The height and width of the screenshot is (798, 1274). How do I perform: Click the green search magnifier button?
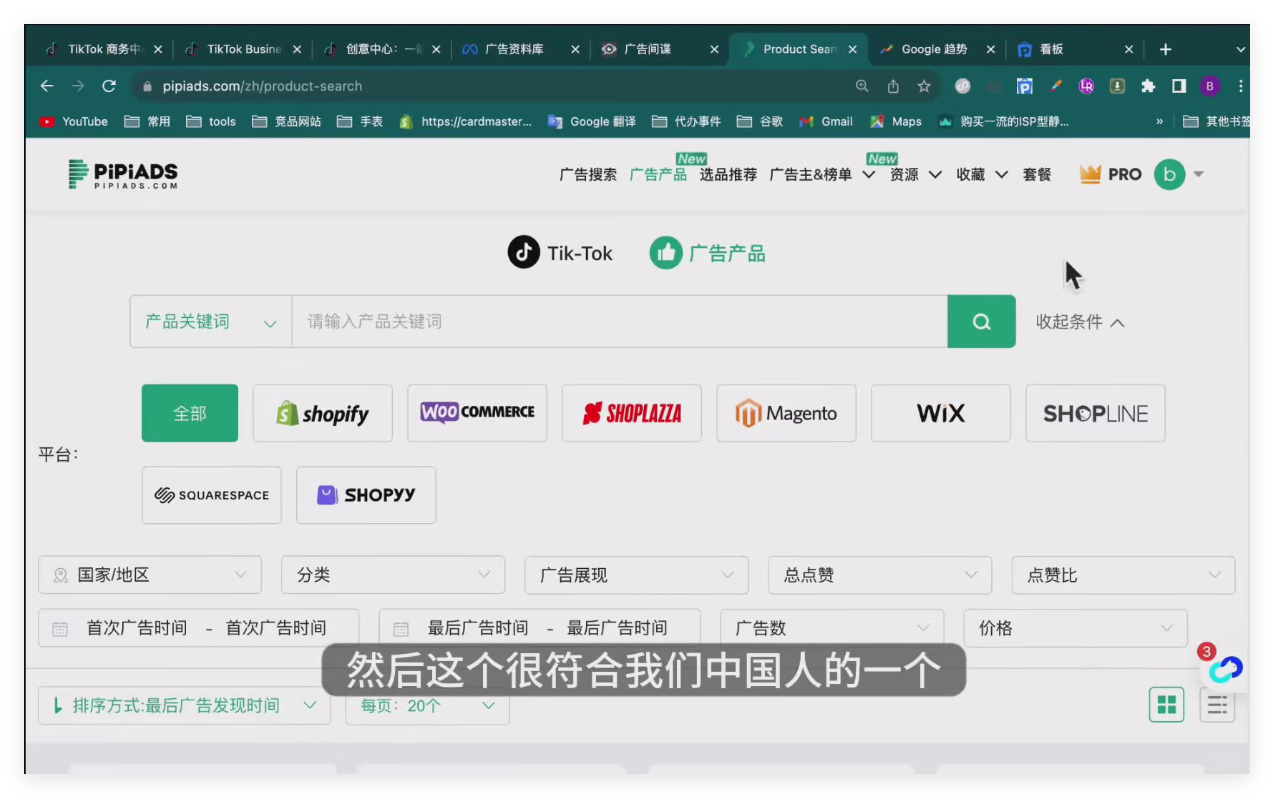pyautogui.click(x=981, y=321)
